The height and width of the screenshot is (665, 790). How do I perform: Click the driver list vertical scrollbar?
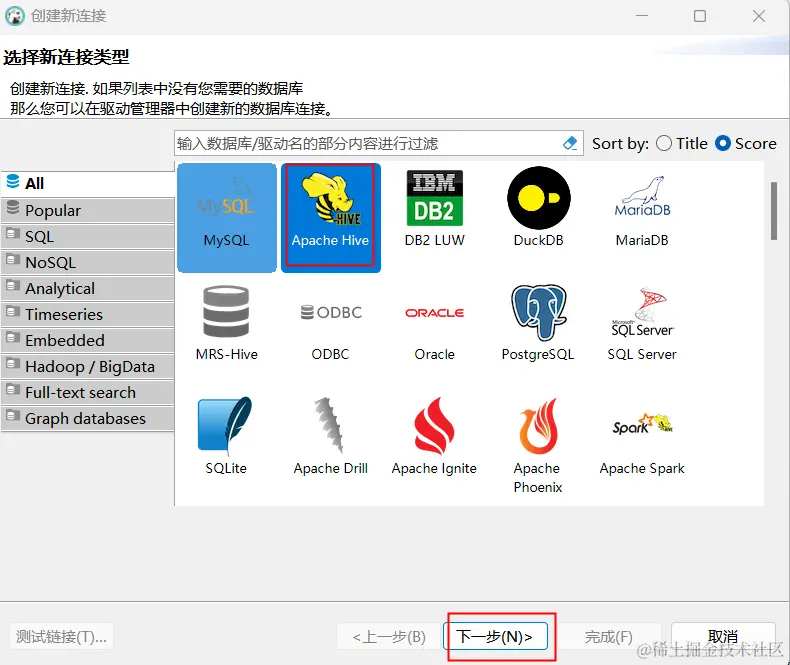[x=774, y=212]
